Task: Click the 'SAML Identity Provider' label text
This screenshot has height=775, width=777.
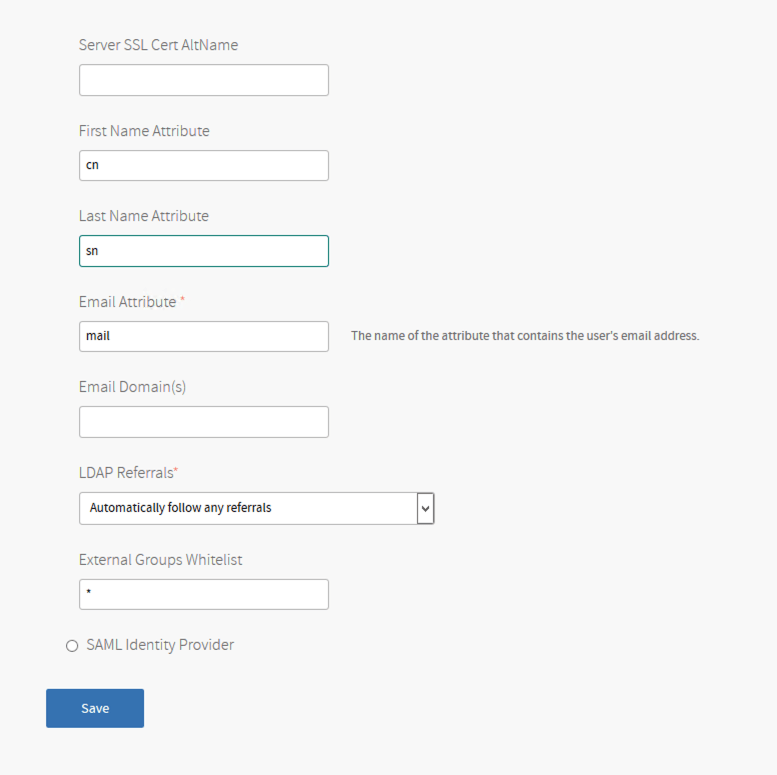Action: [x=160, y=645]
